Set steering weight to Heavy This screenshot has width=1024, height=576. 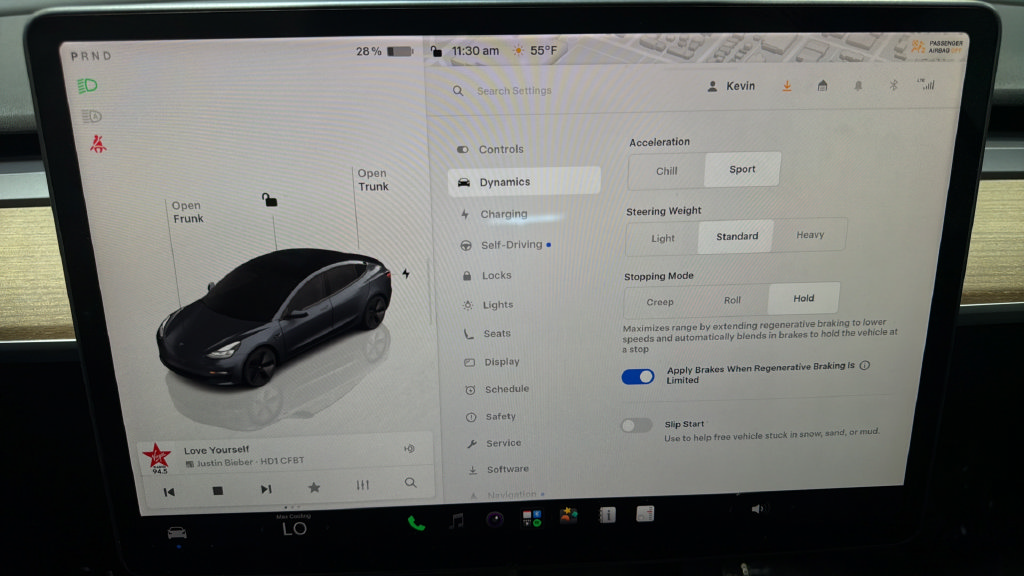coord(810,235)
